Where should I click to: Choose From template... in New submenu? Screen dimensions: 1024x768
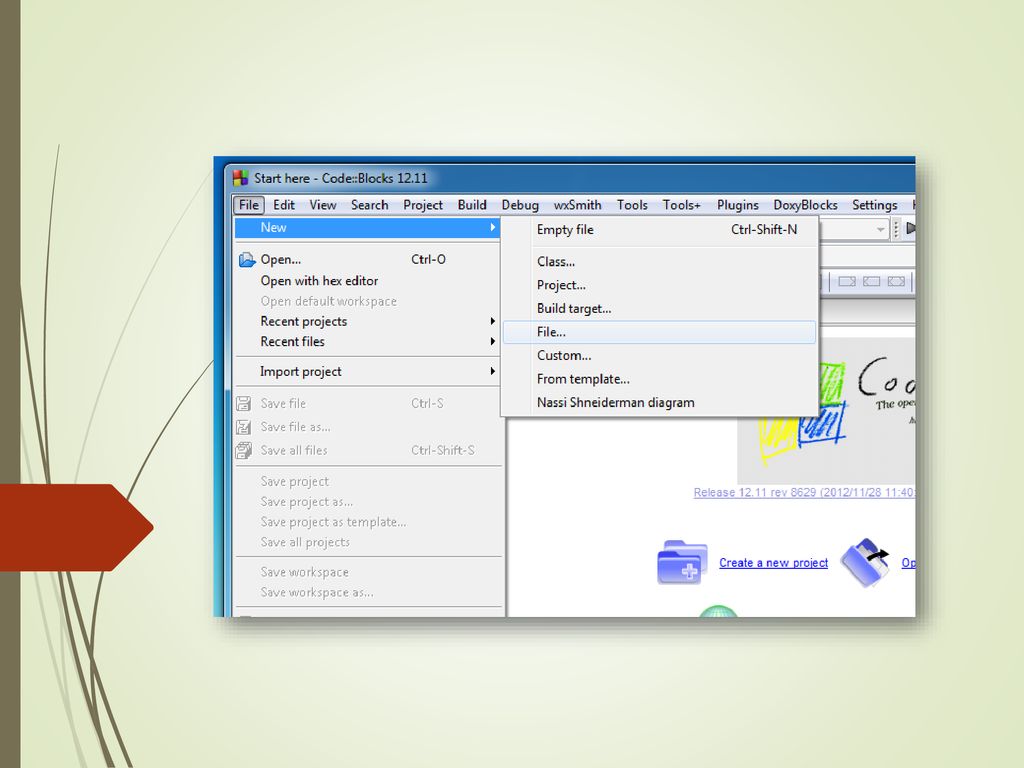[x=660, y=379]
